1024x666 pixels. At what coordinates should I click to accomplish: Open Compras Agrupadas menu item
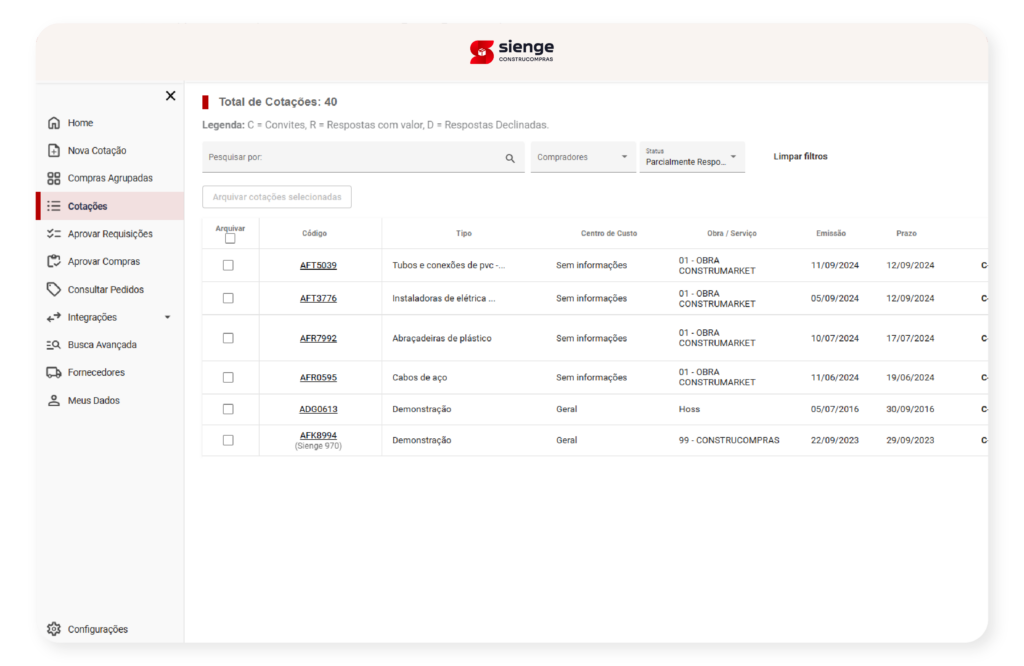point(110,178)
